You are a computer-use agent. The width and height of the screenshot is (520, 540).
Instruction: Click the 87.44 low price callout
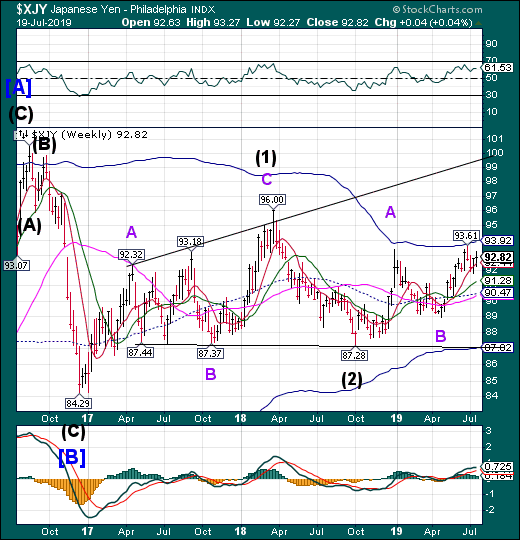tap(140, 353)
